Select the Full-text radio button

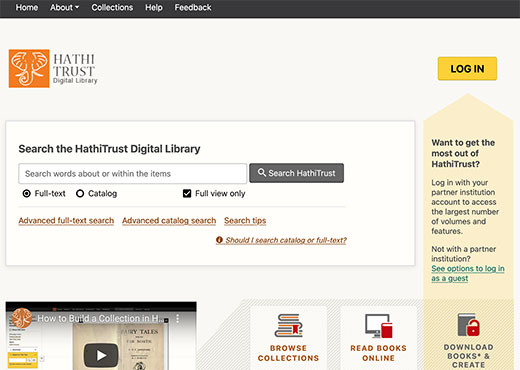tap(26, 193)
